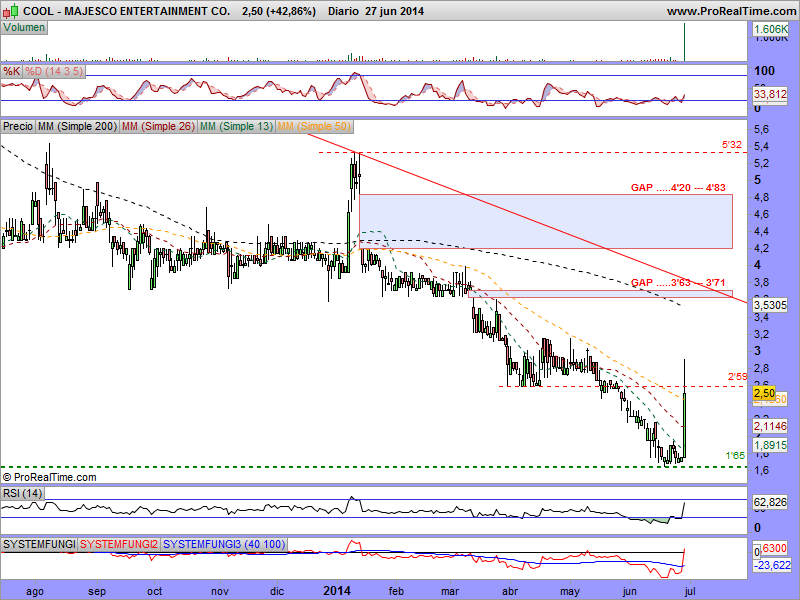Screen dimensions: 800x600
Task: Open the RSI (14) indicator label
Action: click(x=22, y=493)
